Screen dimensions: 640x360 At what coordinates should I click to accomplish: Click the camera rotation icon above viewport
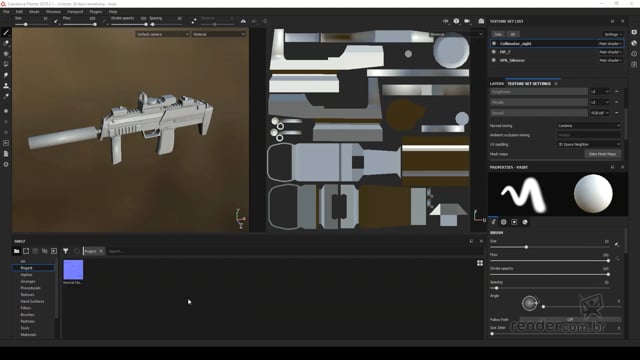445,21
